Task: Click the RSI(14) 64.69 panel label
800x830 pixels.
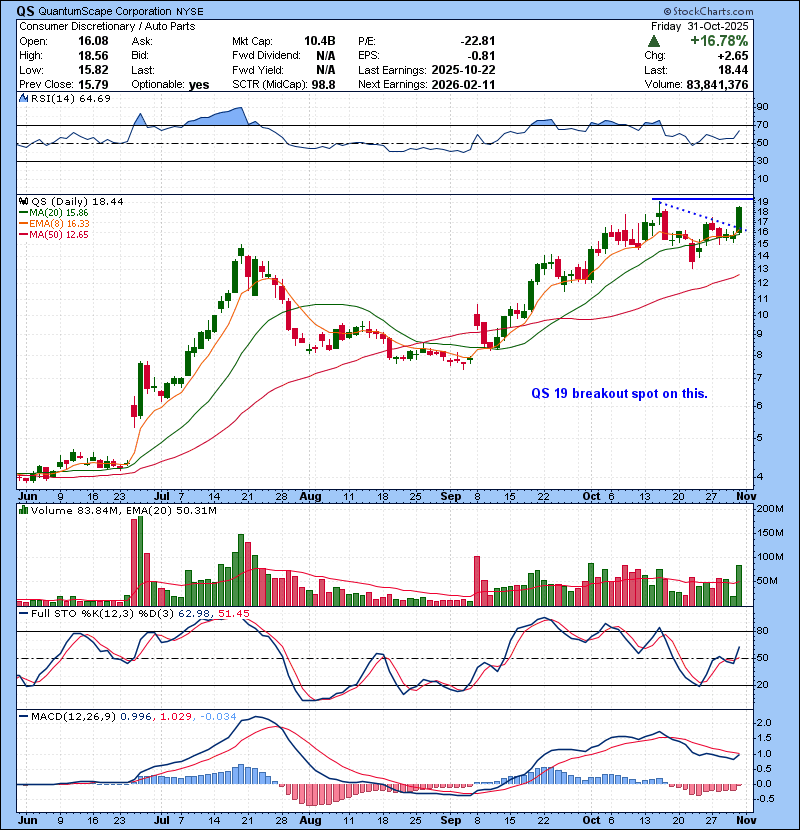Action: pyautogui.click(x=70, y=98)
